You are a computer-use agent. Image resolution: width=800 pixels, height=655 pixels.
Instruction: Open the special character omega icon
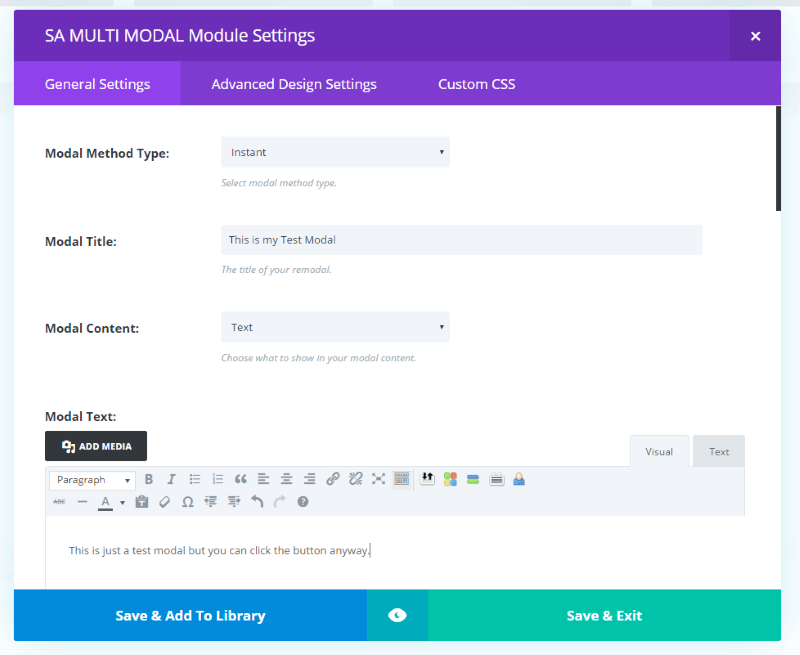tap(188, 502)
